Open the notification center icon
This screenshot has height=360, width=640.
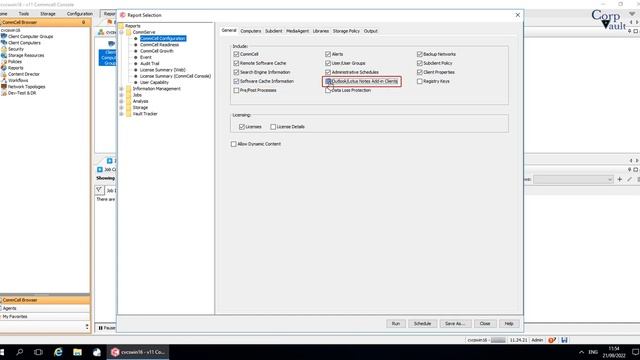635,352
